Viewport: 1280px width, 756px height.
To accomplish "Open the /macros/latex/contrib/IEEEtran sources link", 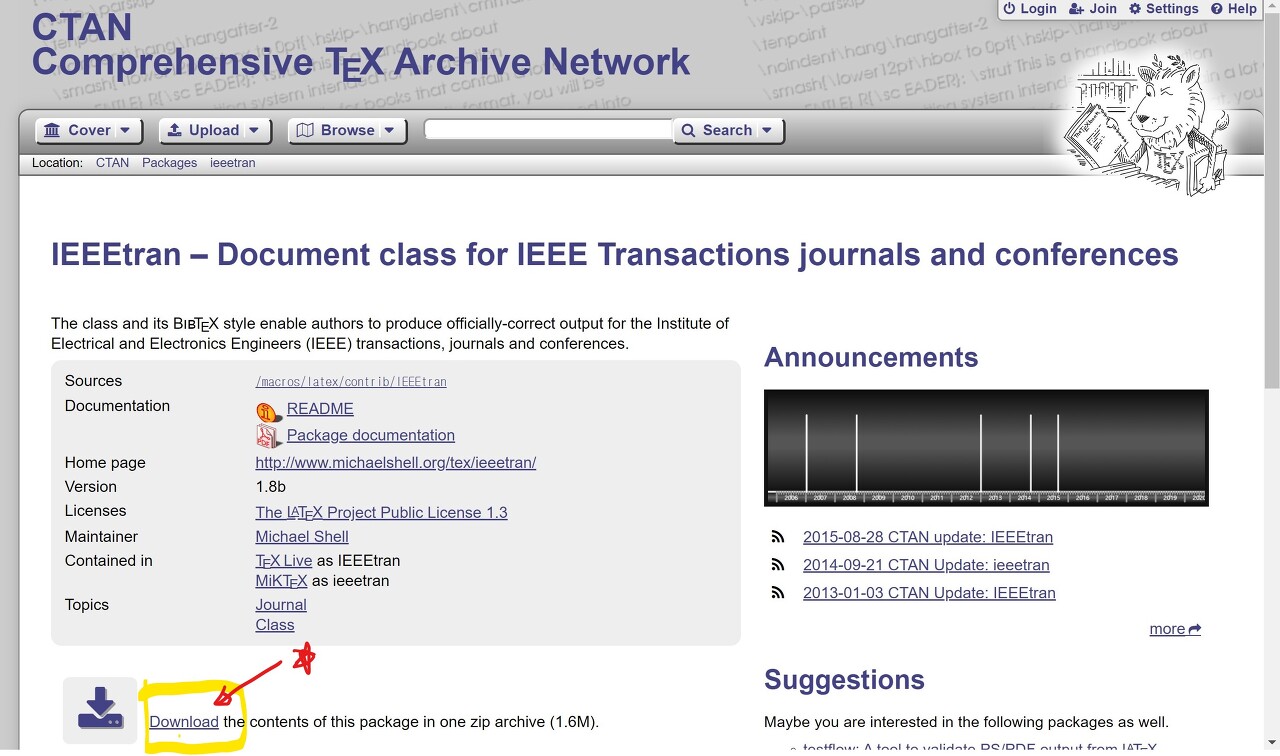I will 351,382.
